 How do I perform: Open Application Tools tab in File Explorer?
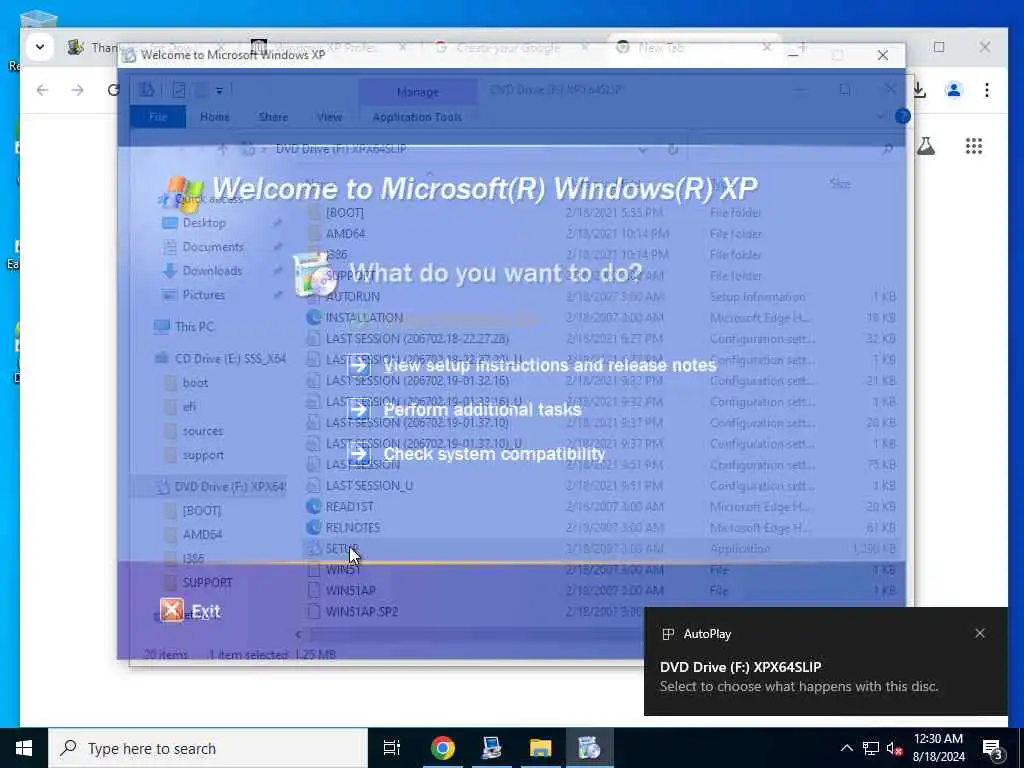(417, 117)
